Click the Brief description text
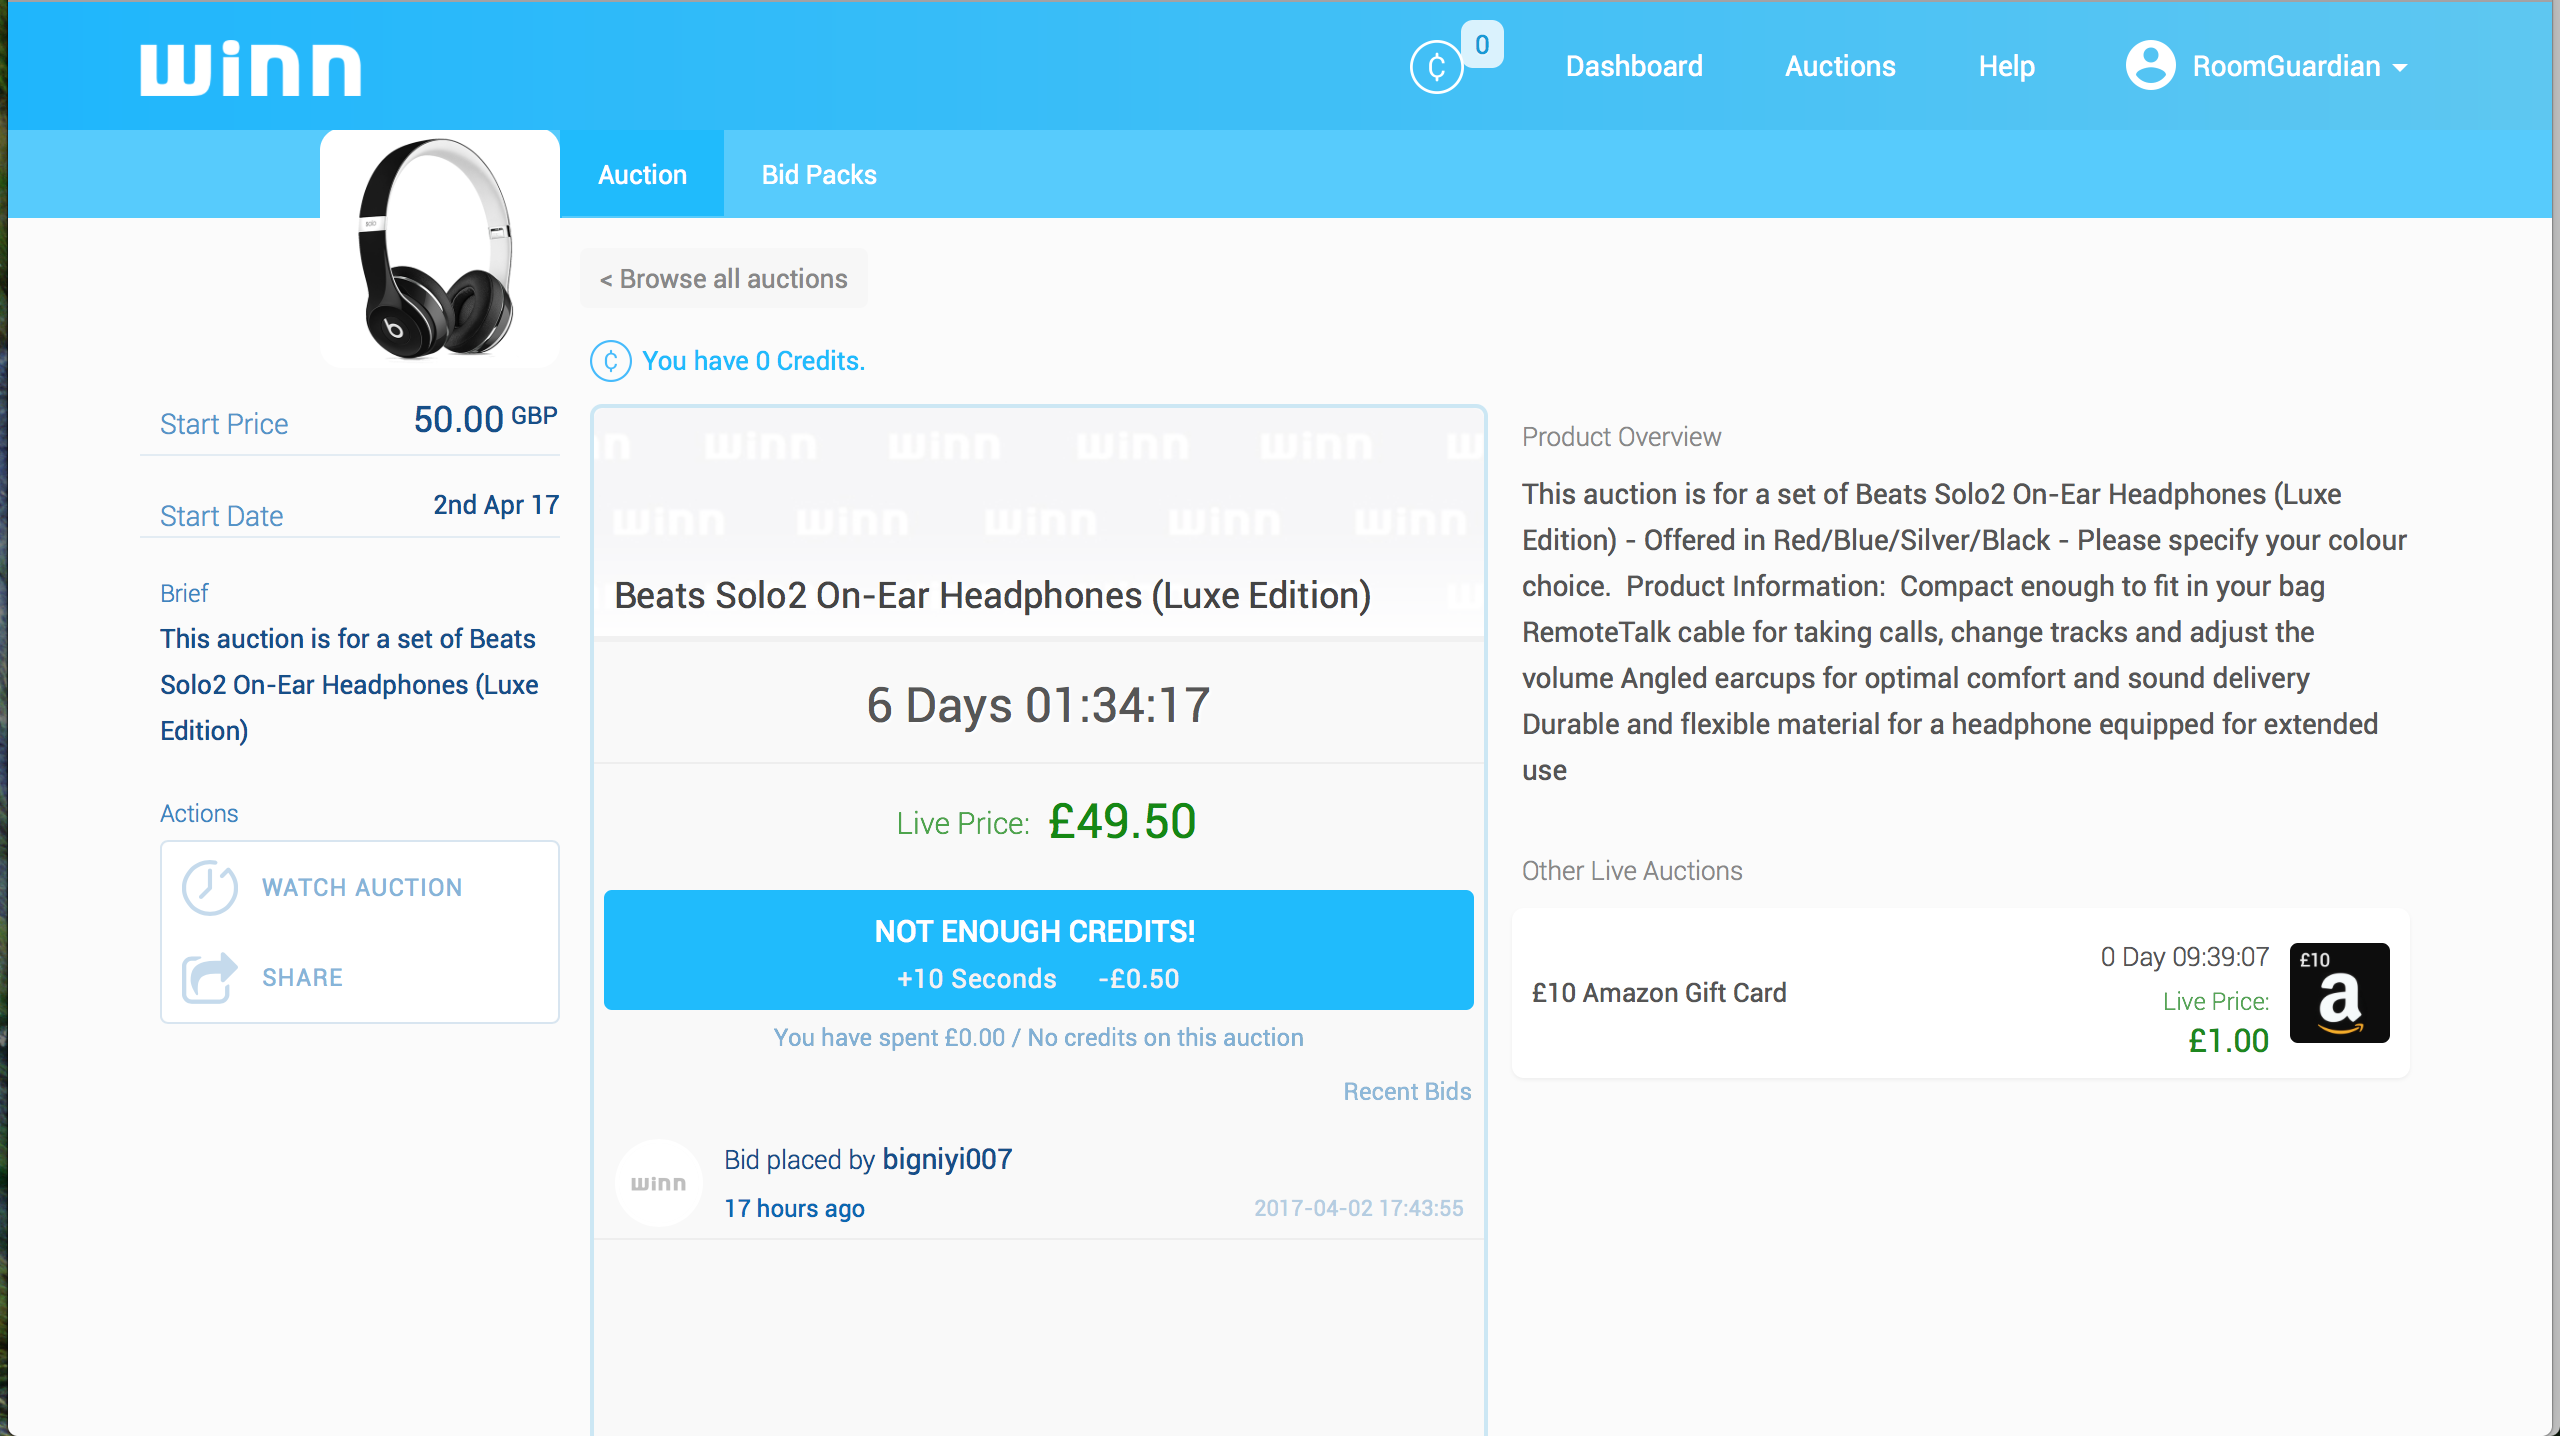Viewport: 2560px width, 1436px height. click(349, 685)
